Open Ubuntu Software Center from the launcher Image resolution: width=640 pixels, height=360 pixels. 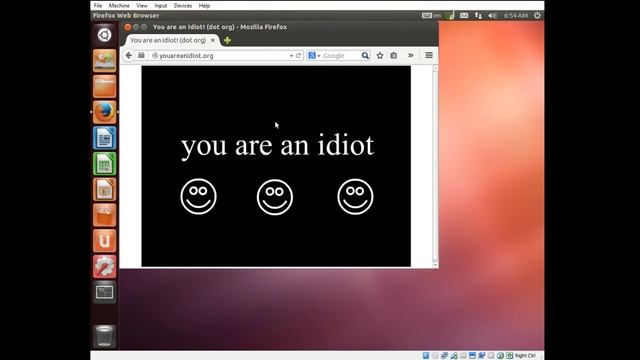(104, 215)
